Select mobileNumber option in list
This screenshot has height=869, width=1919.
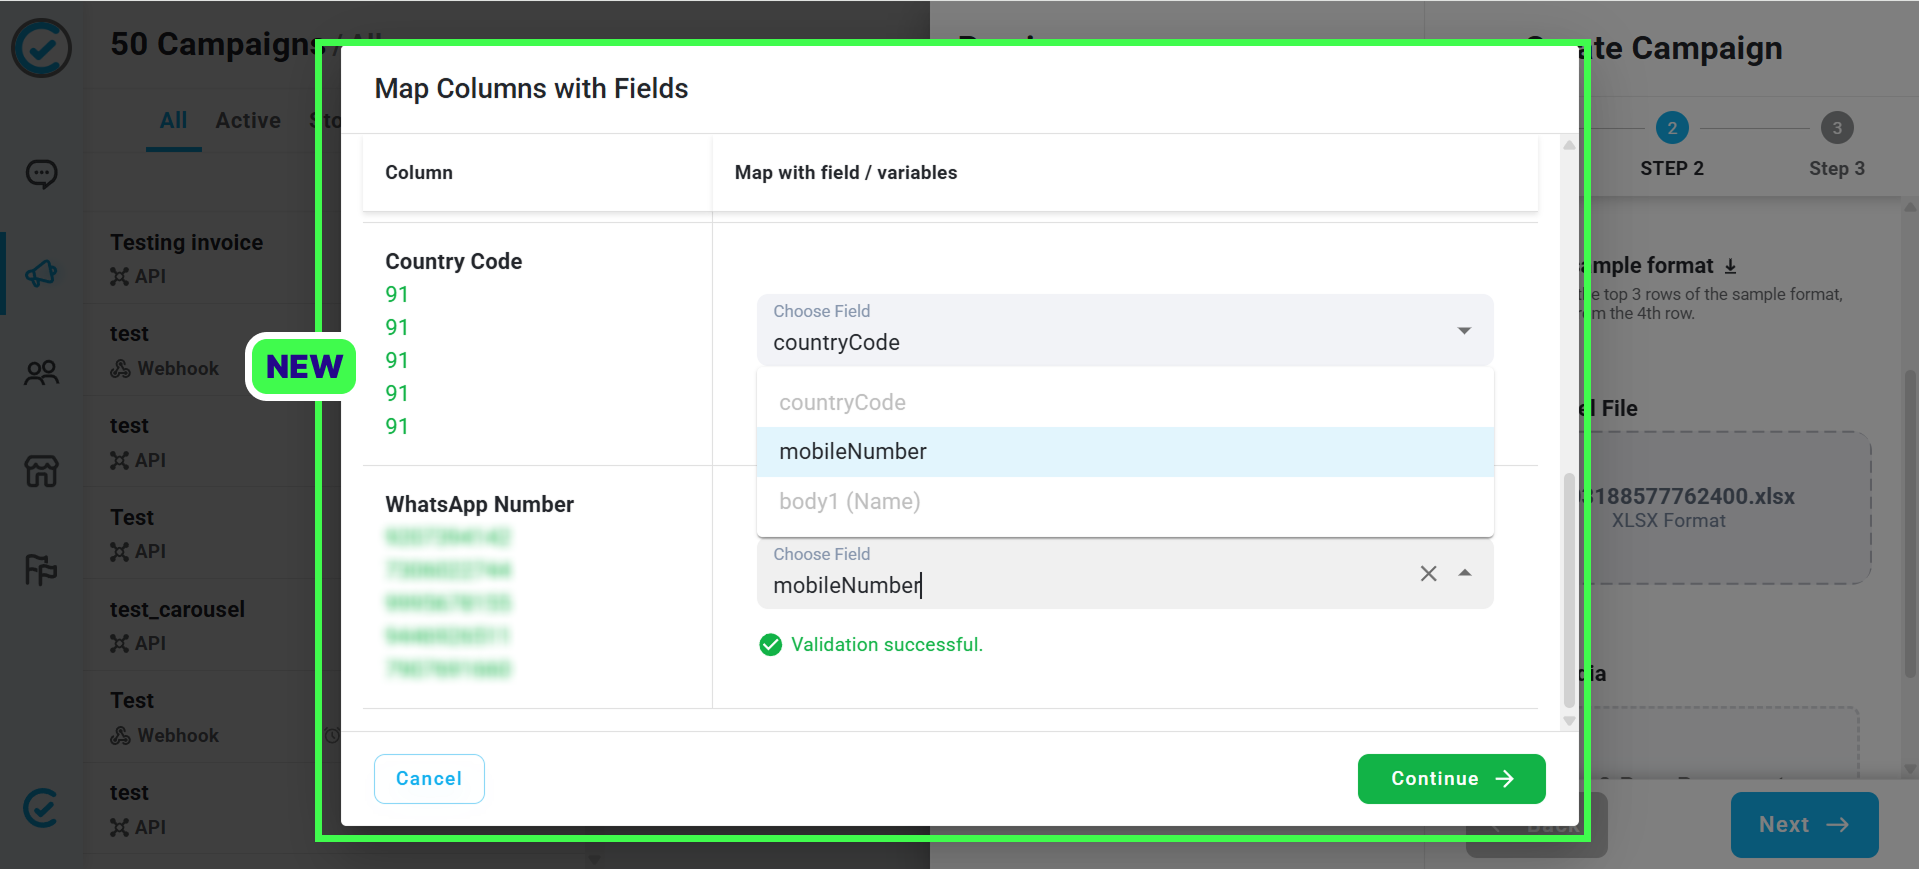point(1125,452)
